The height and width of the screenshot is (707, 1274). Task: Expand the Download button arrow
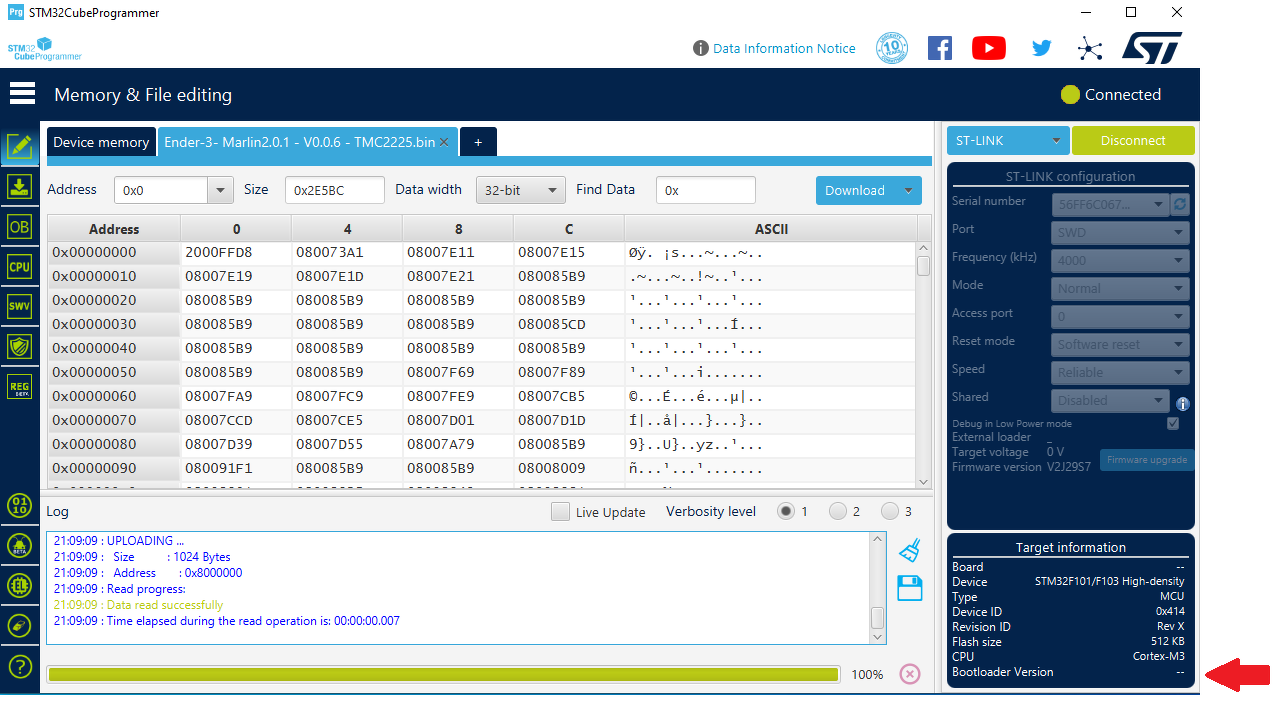pyautogui.click(x=908, y=190)
